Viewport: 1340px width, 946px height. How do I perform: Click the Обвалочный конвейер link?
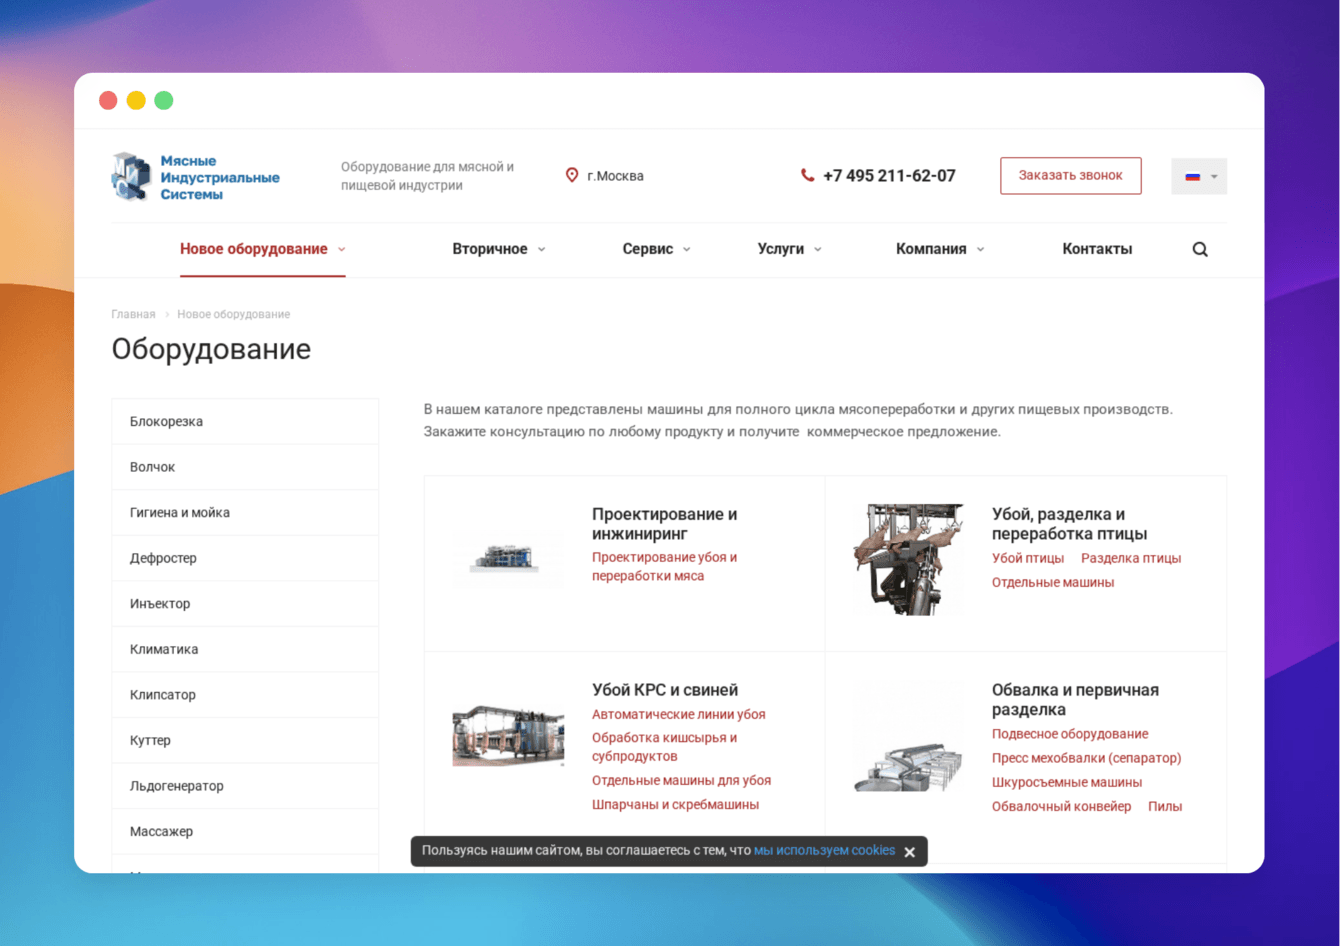coord(1062,806)
